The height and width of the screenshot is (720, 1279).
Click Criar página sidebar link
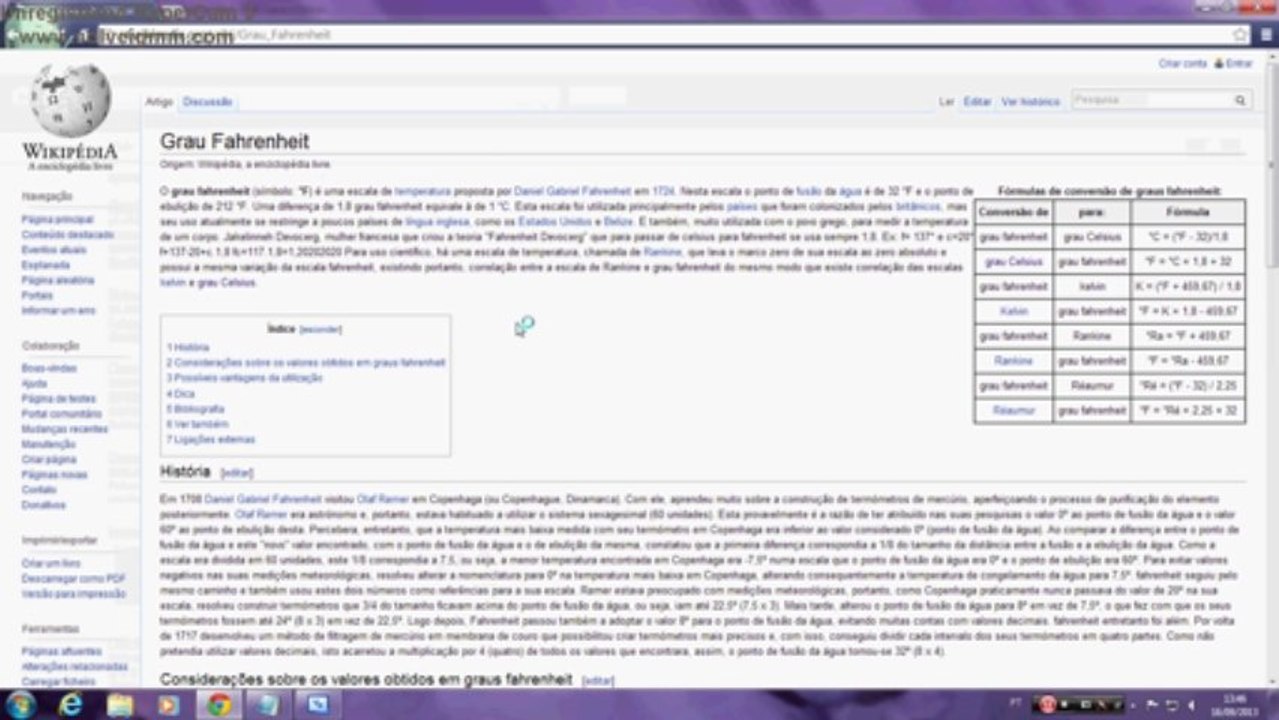48,459
